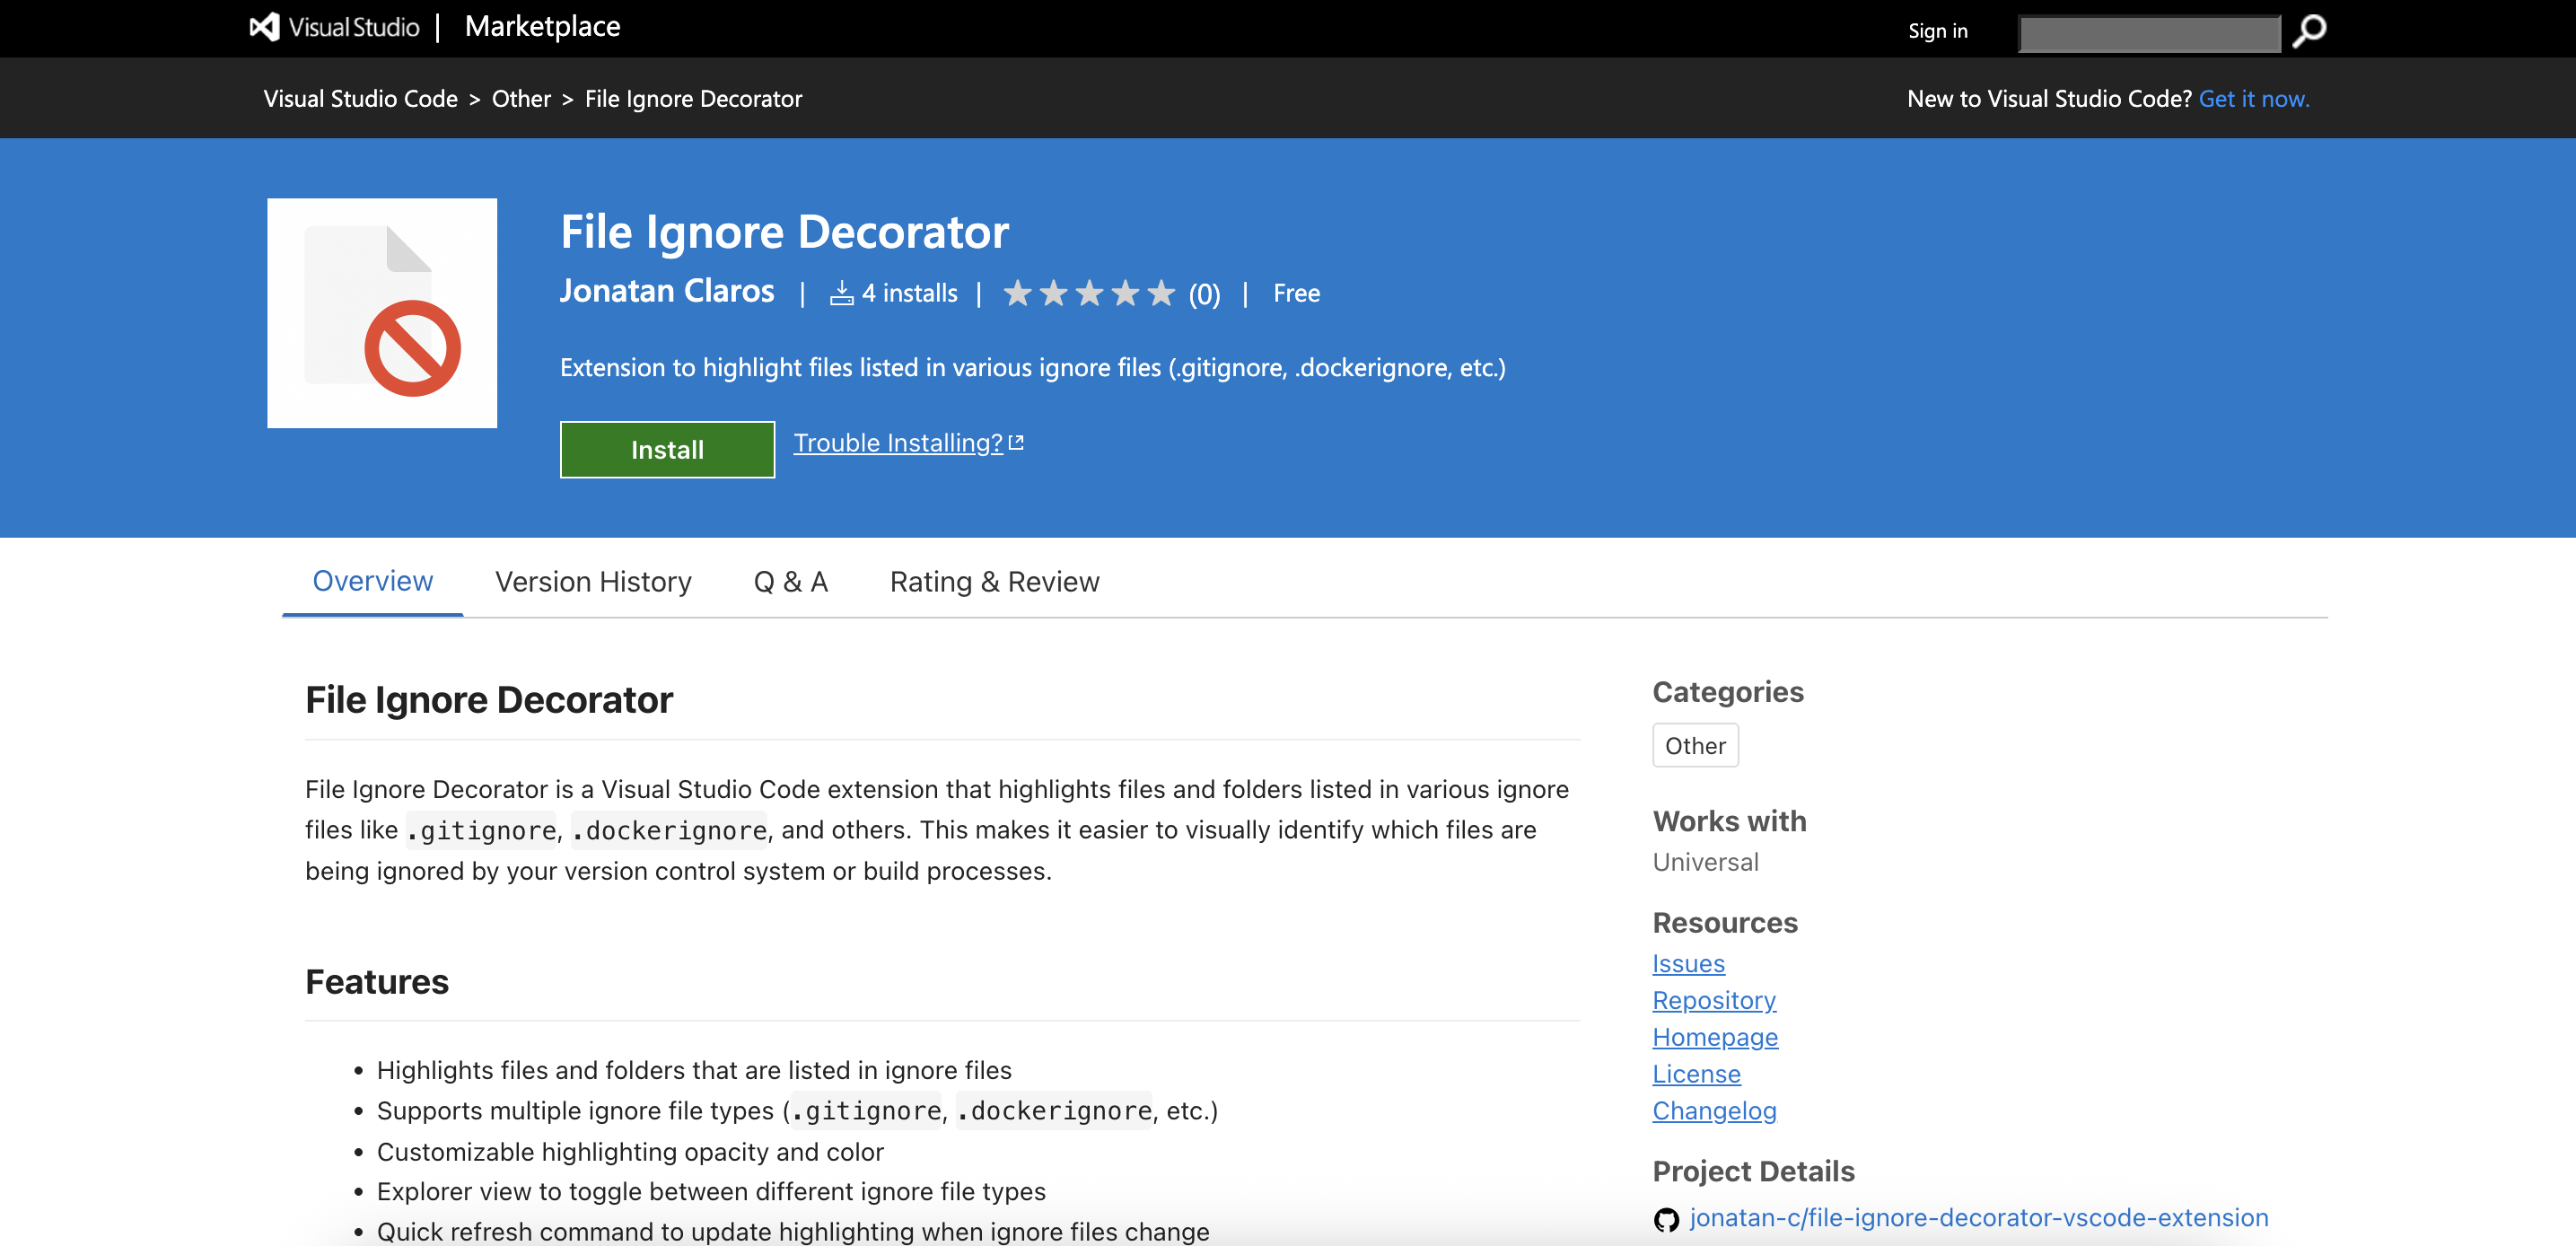Switch to the Version History tab

[593, 581]
